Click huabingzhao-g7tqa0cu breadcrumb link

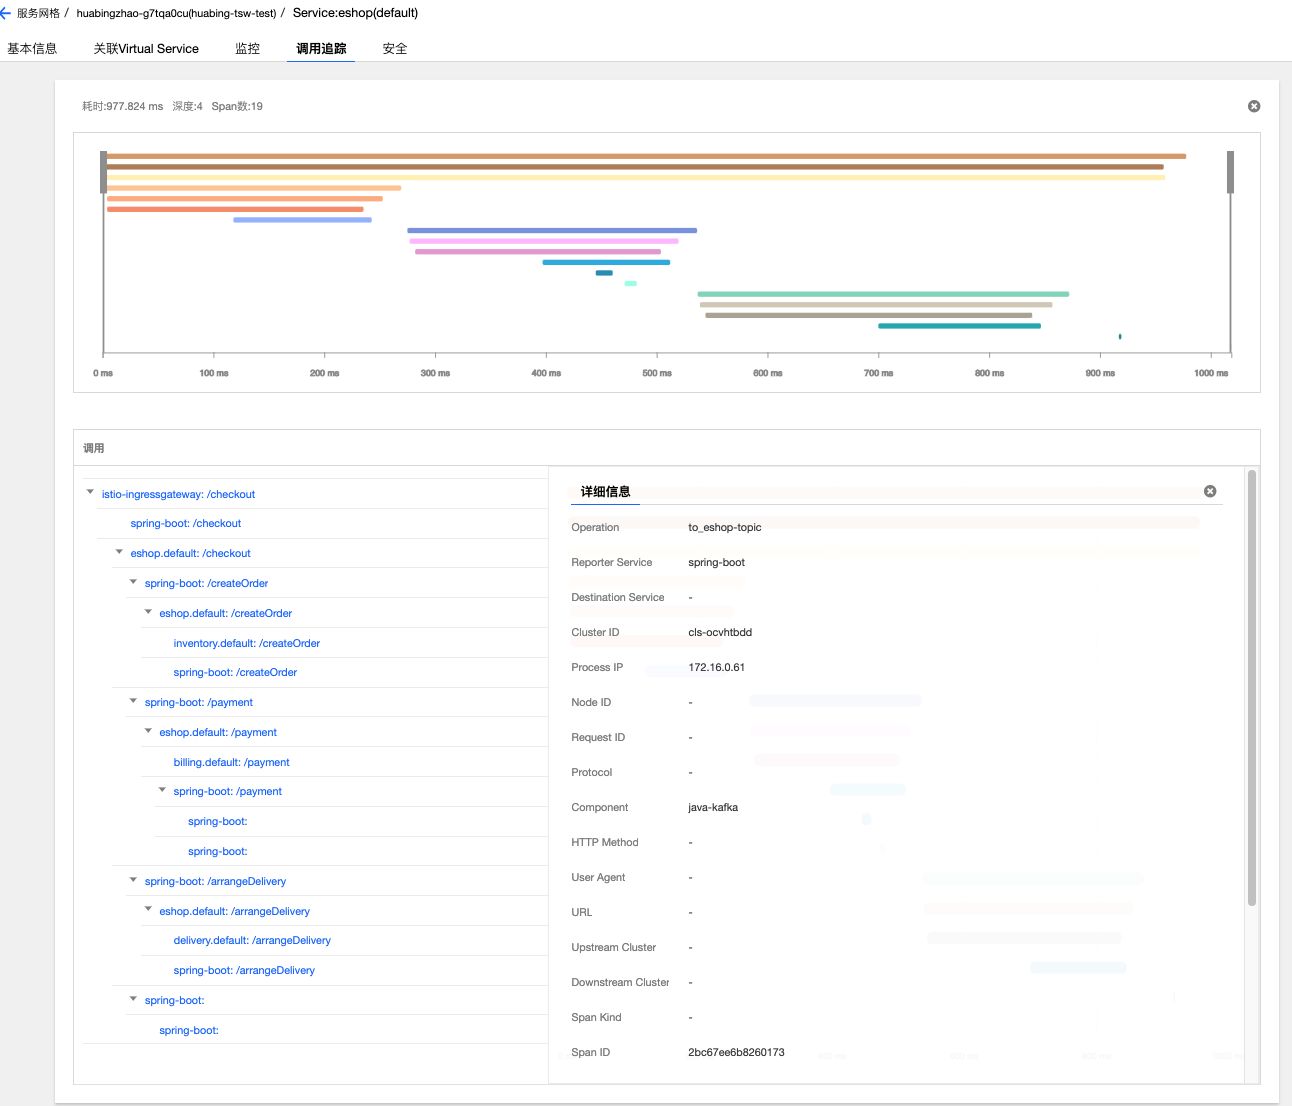(176, 13)
